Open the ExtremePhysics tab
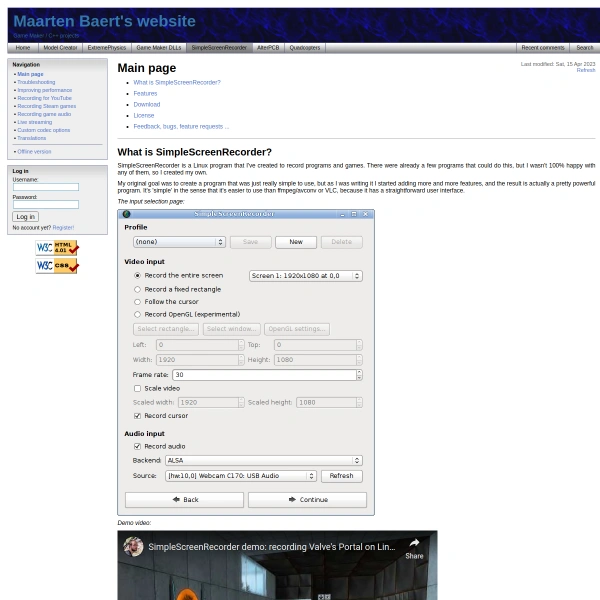This screenshot has width=600, height=600. [x=107, y=48]
